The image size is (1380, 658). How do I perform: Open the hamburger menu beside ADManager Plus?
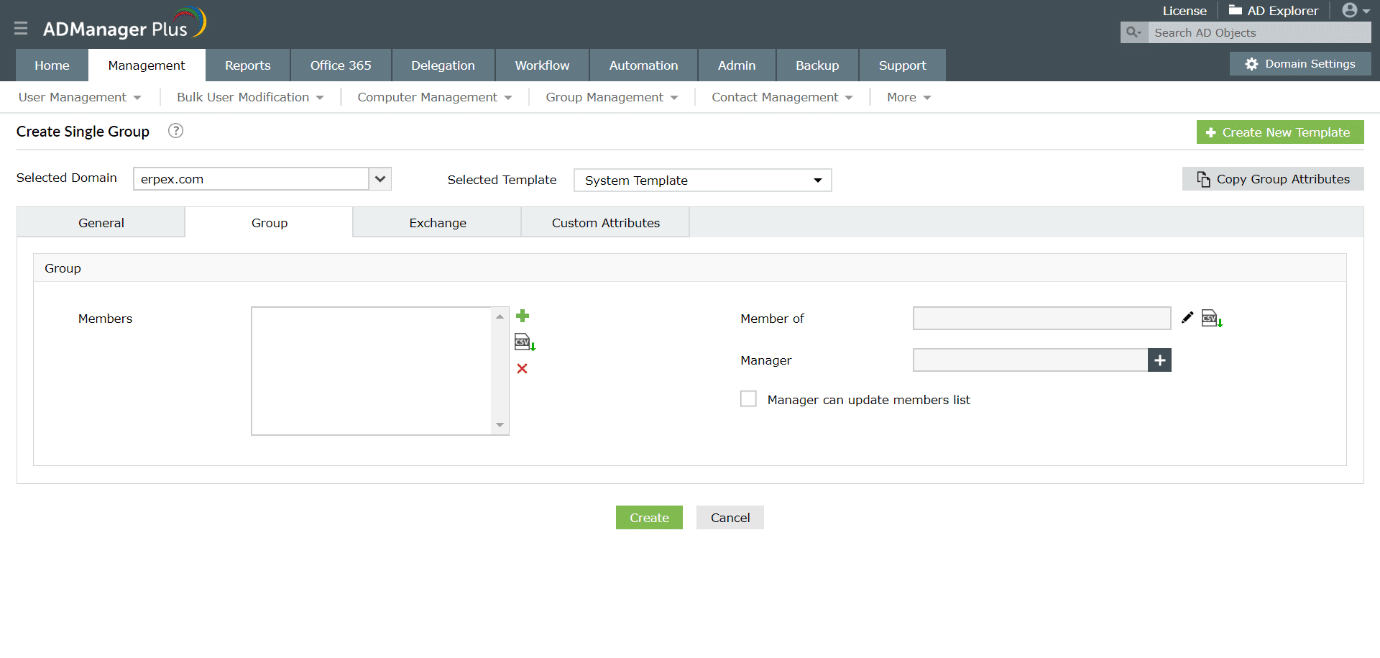click(x=21, y=29)
